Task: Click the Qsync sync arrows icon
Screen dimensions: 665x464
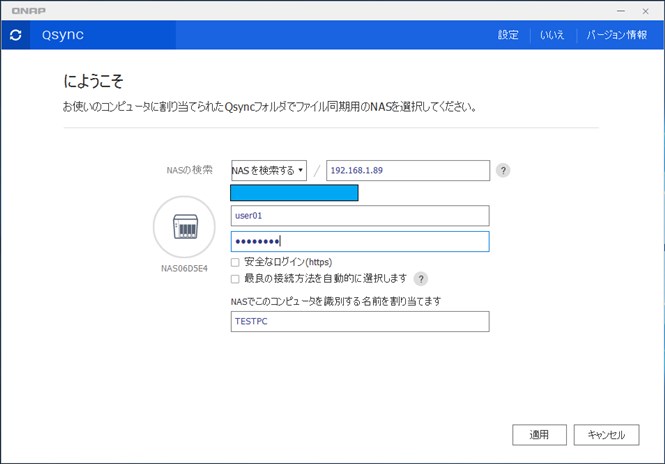Action: pyautogui.click(x=16, y=35)
